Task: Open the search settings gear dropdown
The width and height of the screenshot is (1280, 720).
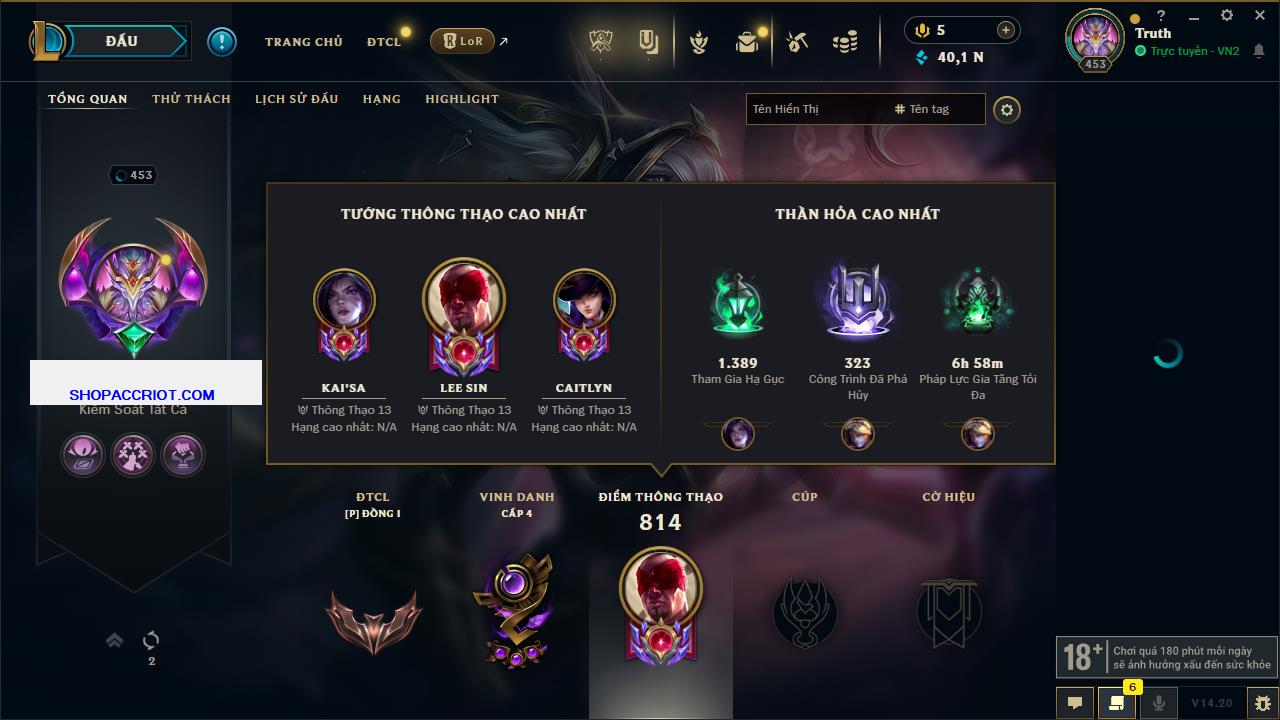Action: [x=1007, y=110]
